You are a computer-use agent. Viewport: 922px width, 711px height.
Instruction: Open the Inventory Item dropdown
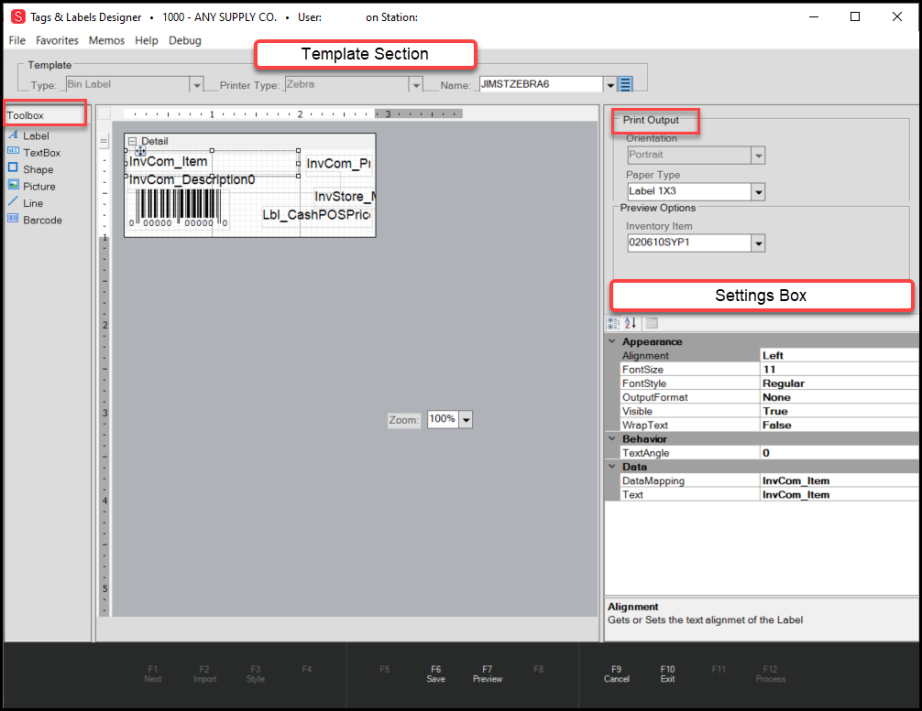click(x=758, y=243)
